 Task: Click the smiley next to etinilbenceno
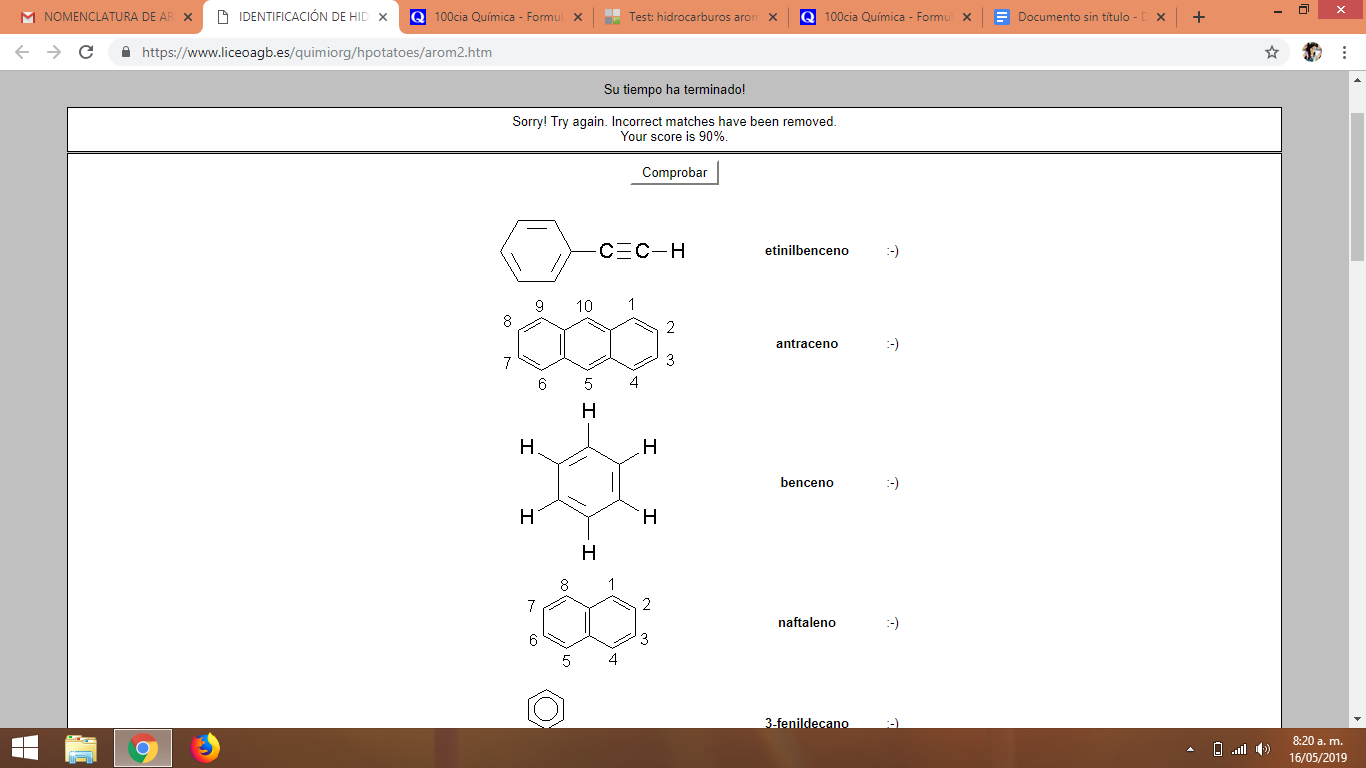[892, 251]
